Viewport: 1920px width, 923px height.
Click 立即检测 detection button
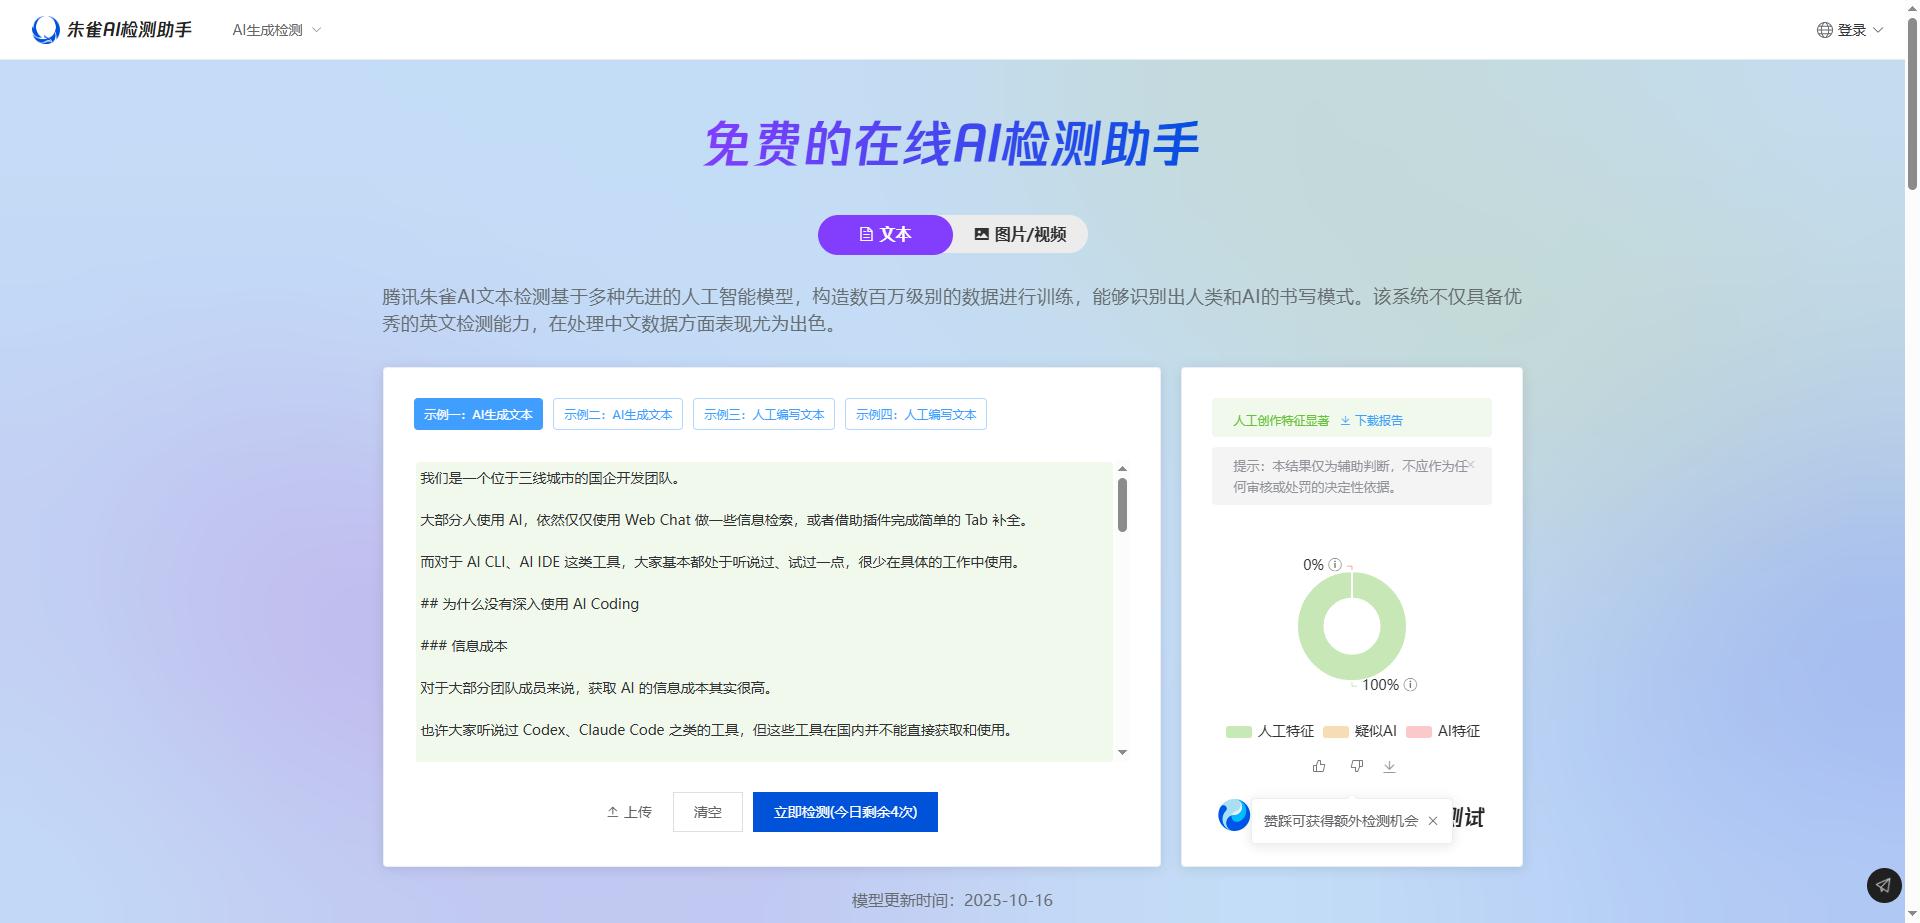click(x=845, y=812)
